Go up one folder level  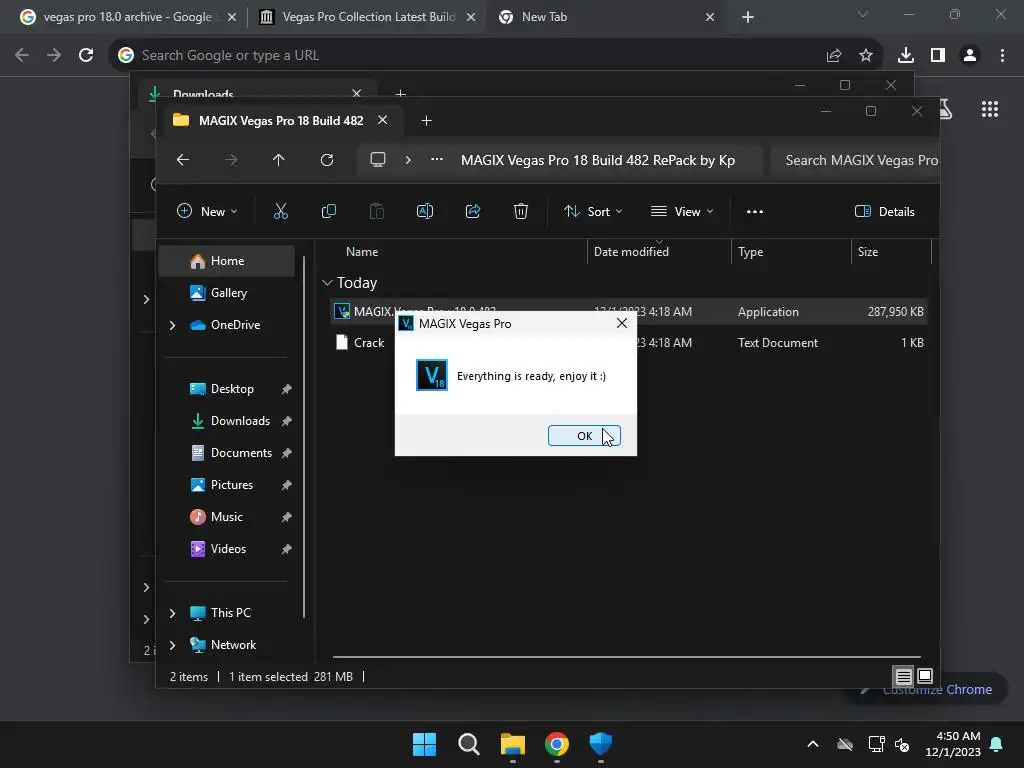click(x=278, y=160)
